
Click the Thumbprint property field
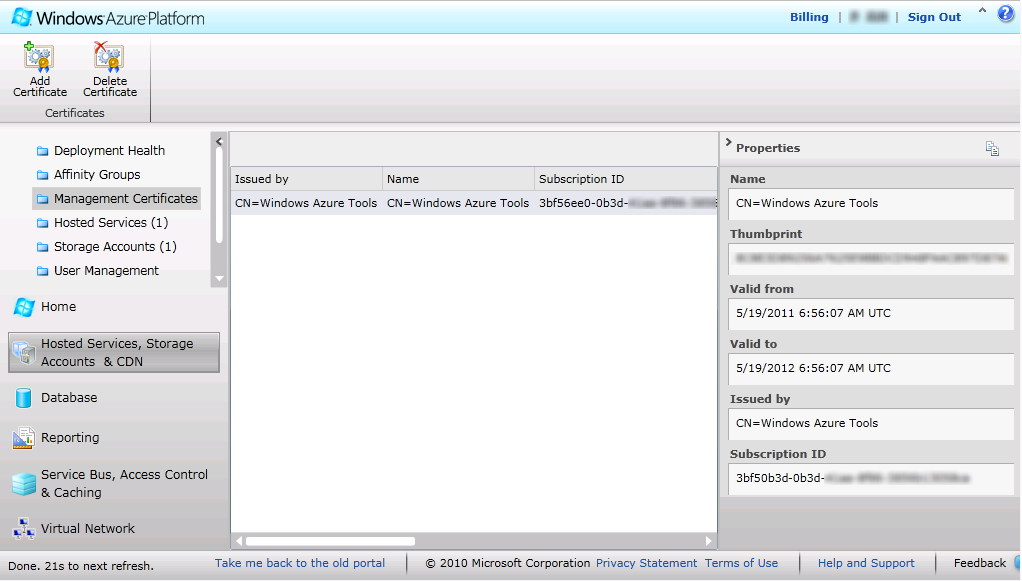(871, 258)
